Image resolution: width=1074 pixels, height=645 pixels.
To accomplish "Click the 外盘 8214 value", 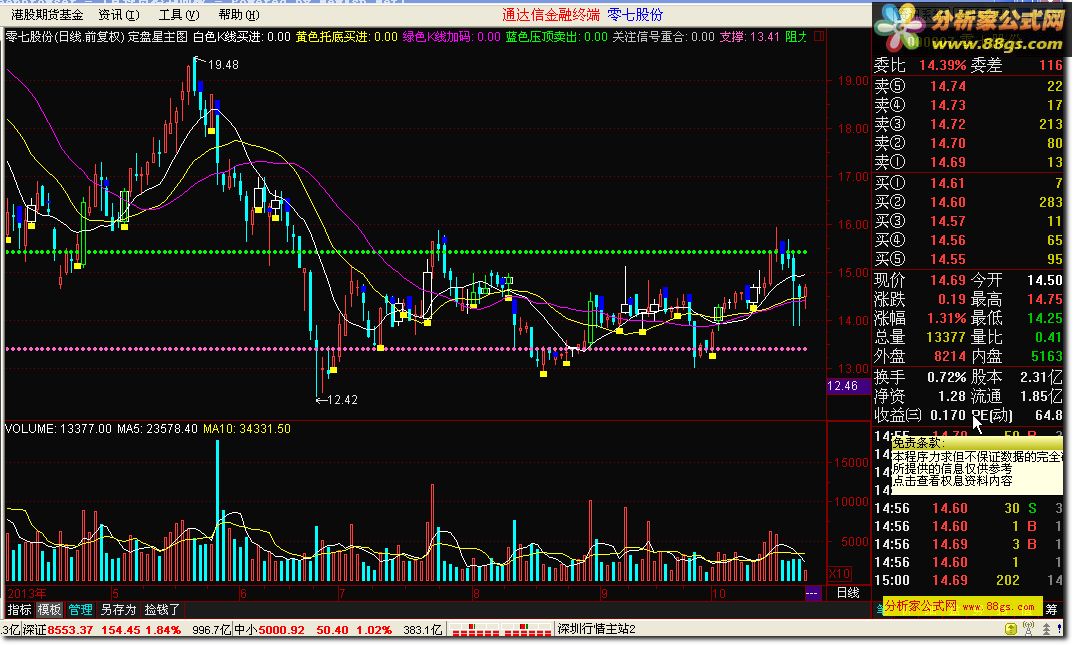I will pyautogui.click(x=950, y=357).
